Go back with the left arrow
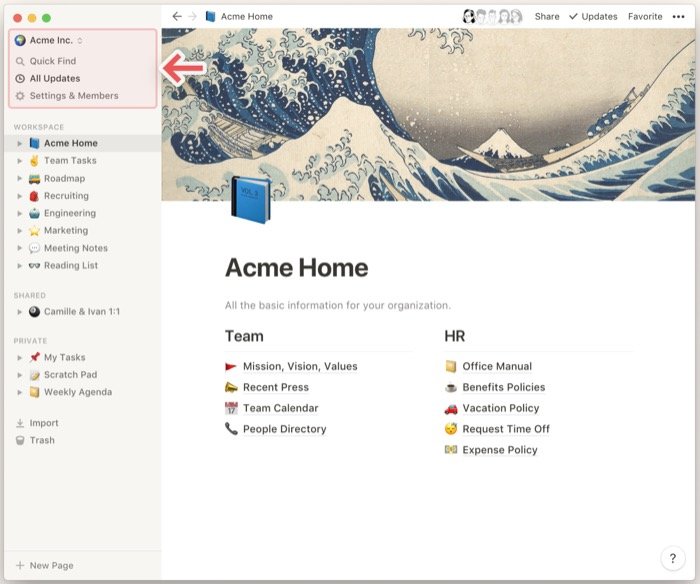 coord(177,17)
